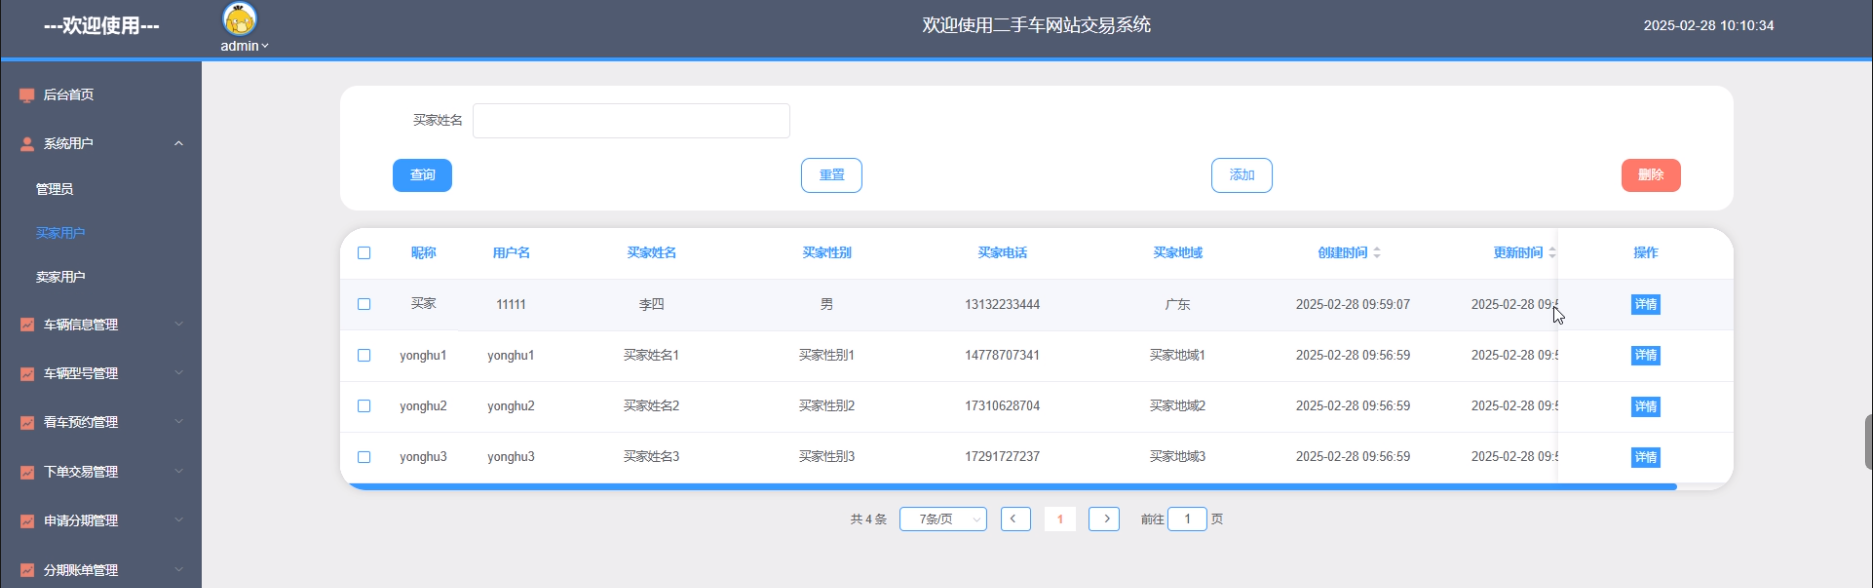Click phone number 17291727237
Viewport: 1873px width, 588px height.
pyautogui.click(x=1002, y=457)
